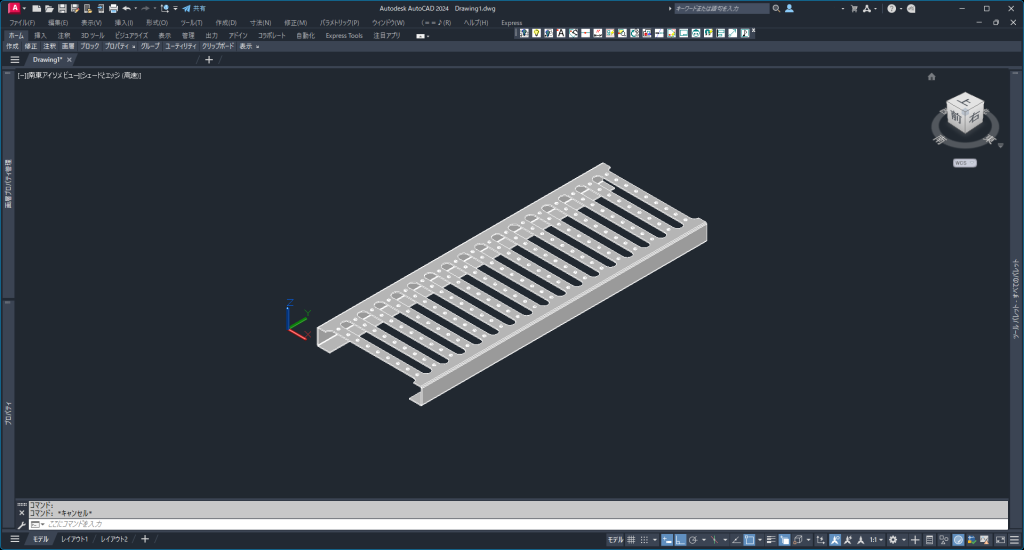Click the Plot printer icon

coord(114,8)
